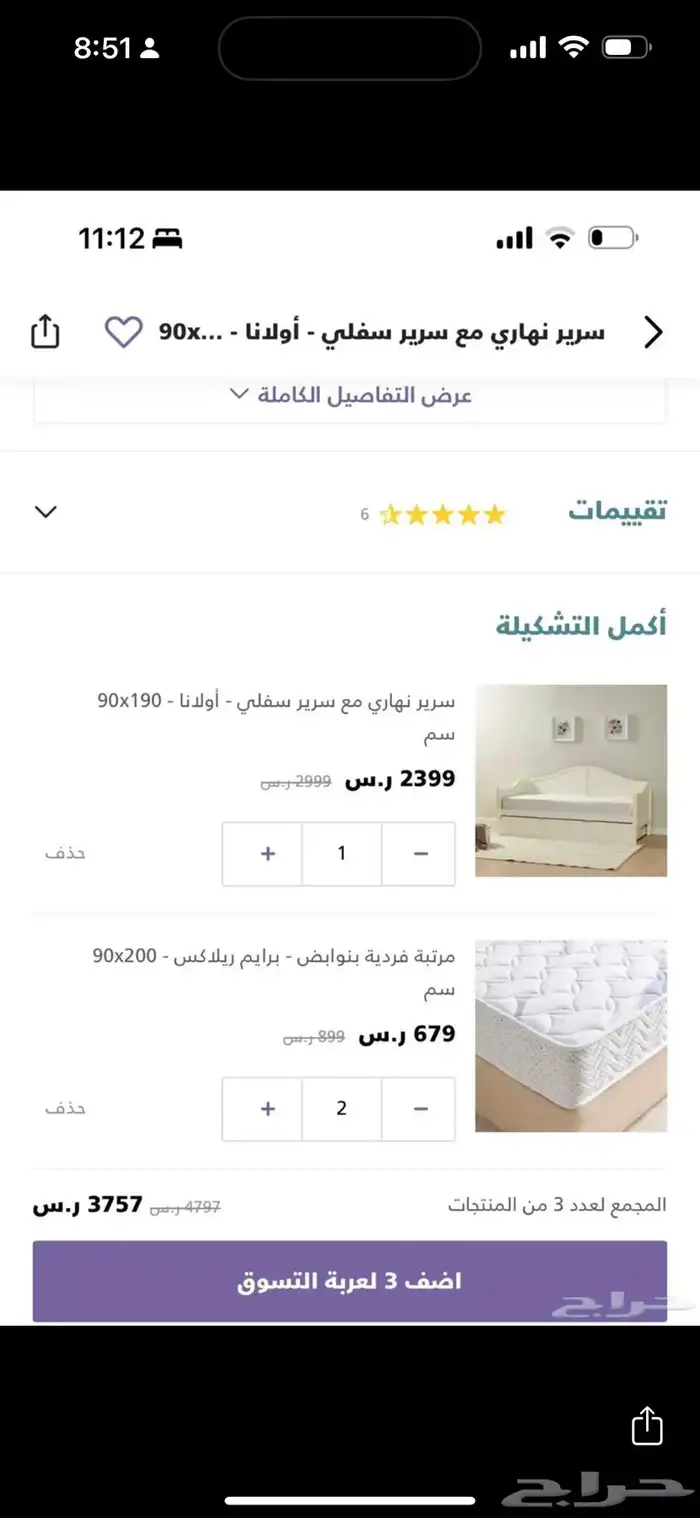
Task: Decrease daybed quantity with minus button
Action: click(420, 853)
